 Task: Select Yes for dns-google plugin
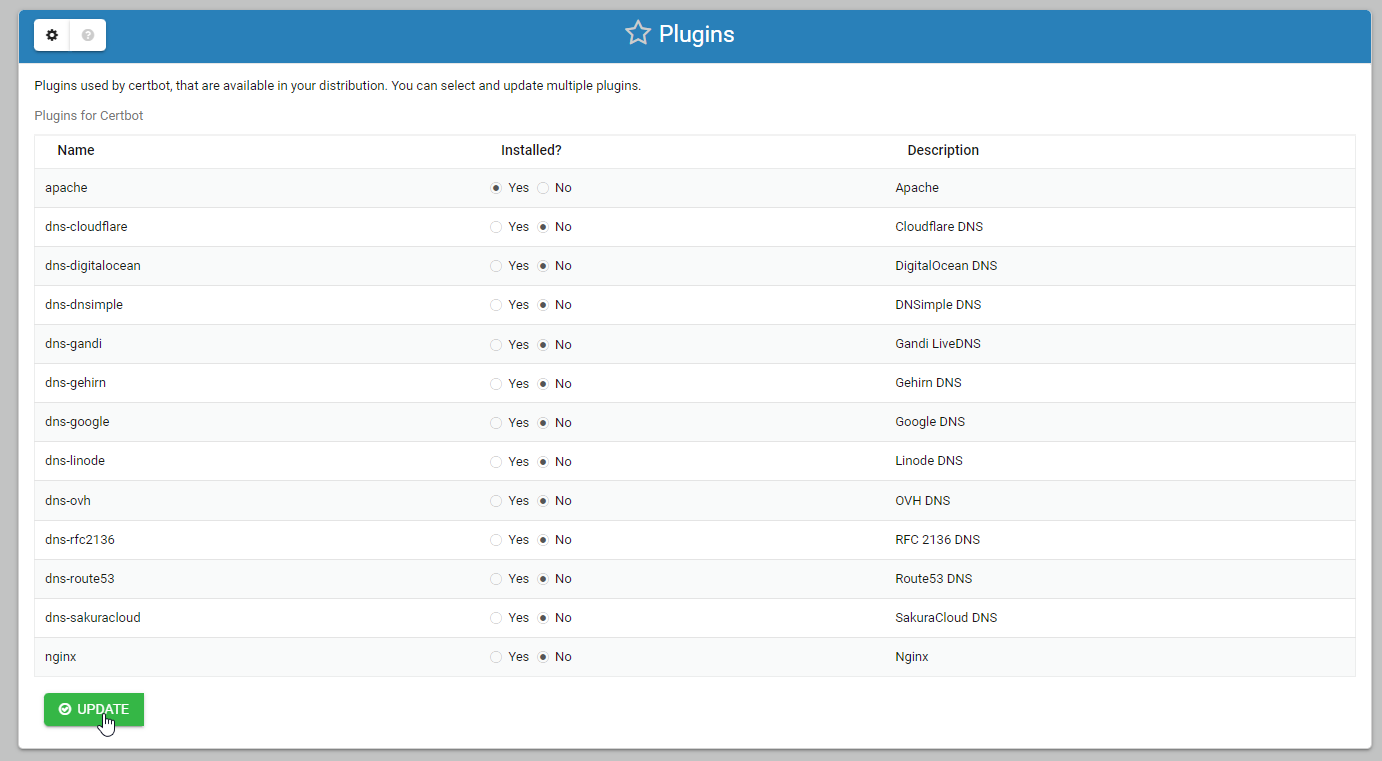(x=496, y=423)
